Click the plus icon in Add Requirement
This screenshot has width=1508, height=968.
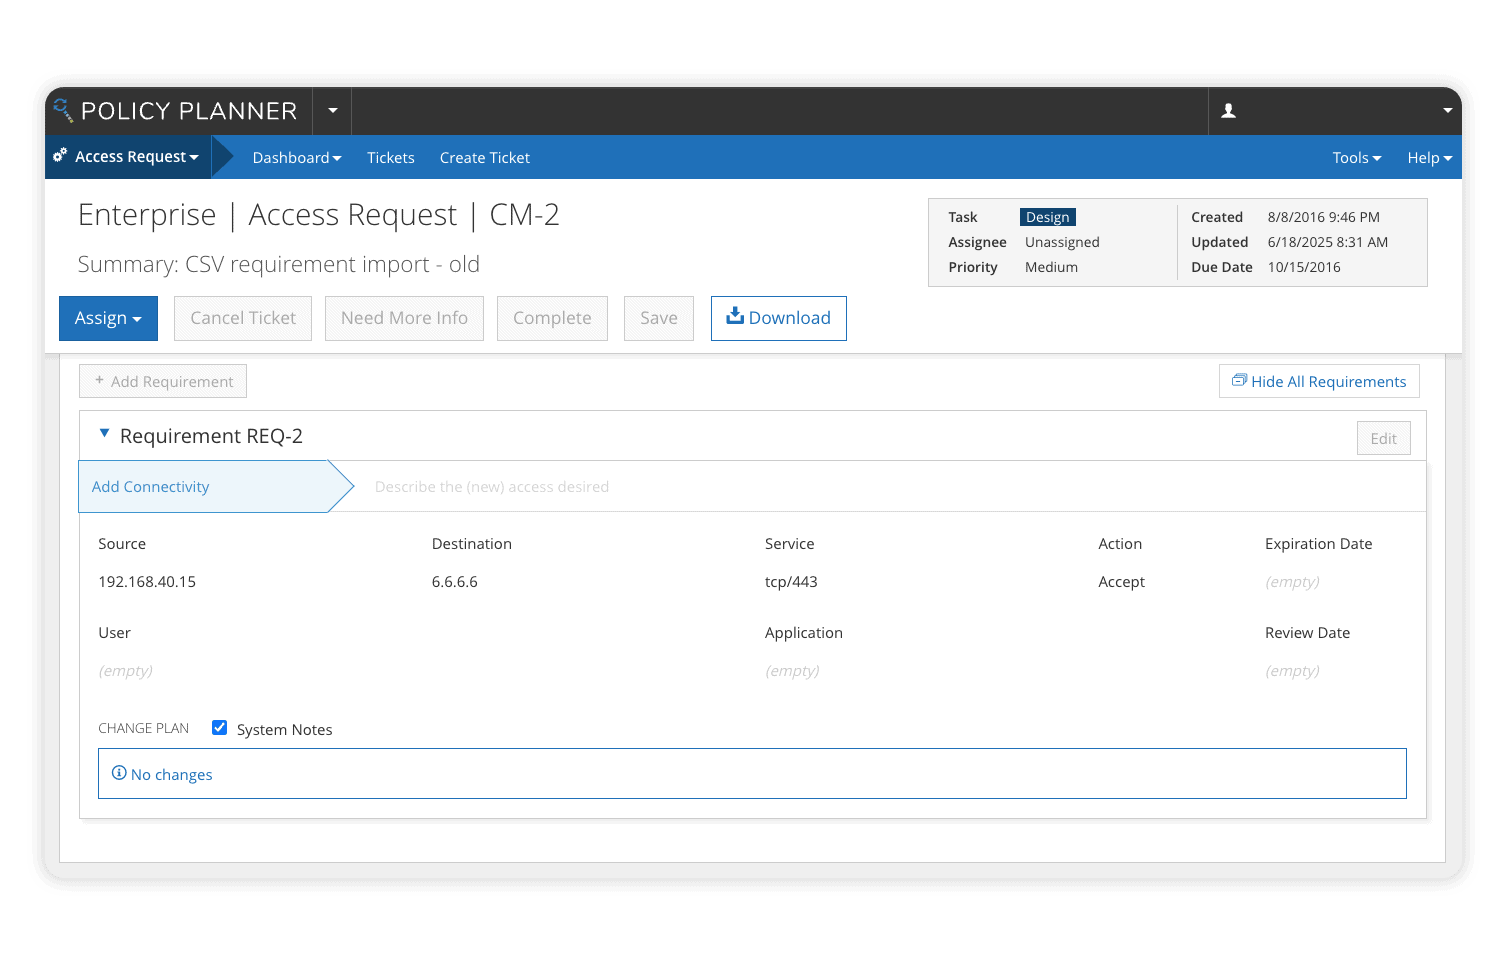(99, 381)
